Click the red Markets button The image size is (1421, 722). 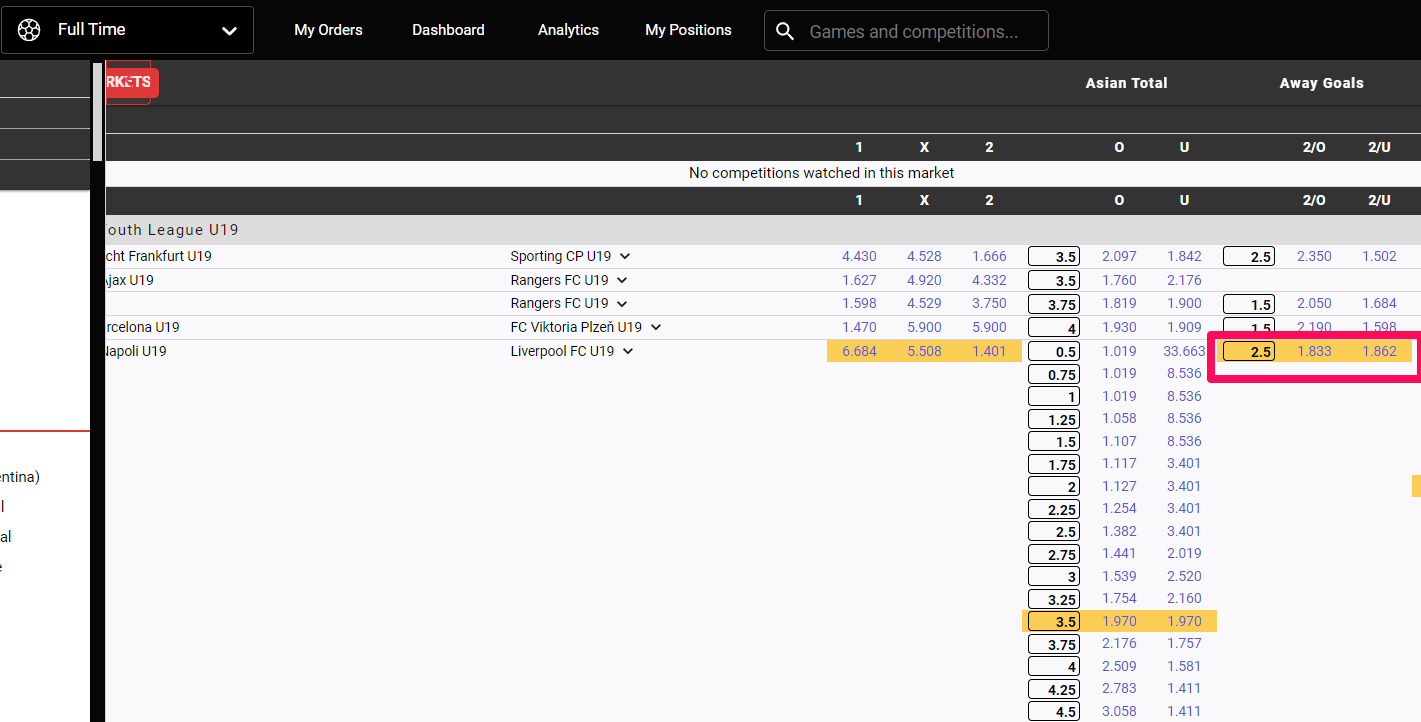click(x=128, y=82)
